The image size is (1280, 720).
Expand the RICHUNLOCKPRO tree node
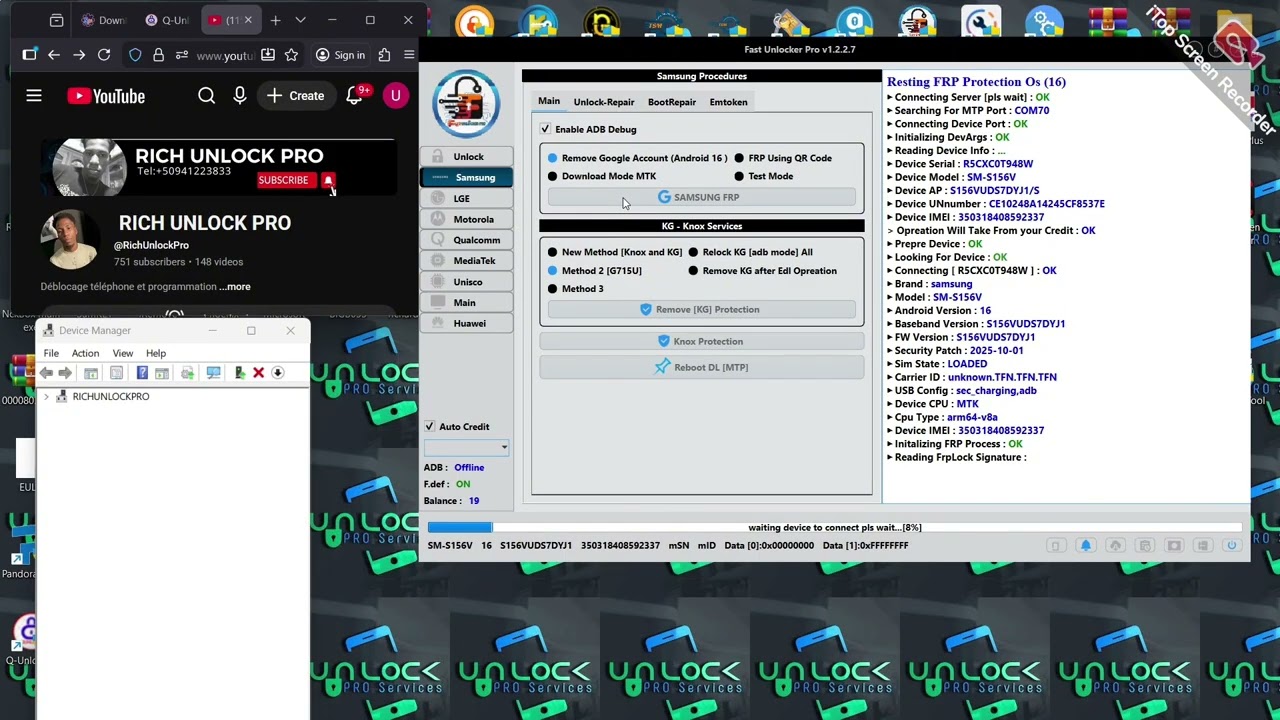[x=46, y=397]
